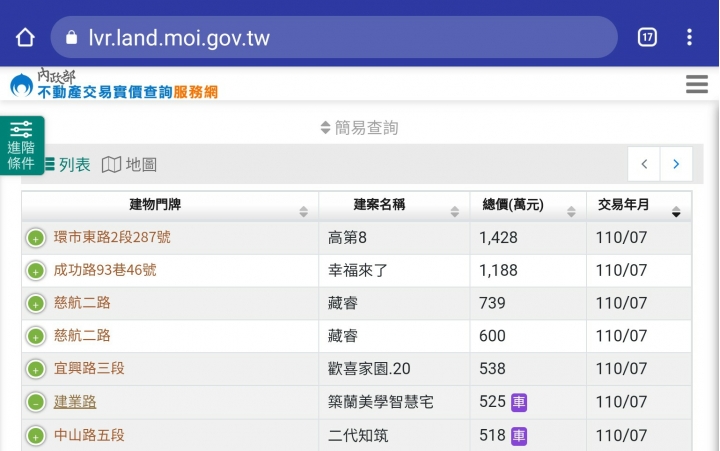Screen dimensions: 720x451
Task: Click the 車 badge beside 525
Action: point(519,402)
